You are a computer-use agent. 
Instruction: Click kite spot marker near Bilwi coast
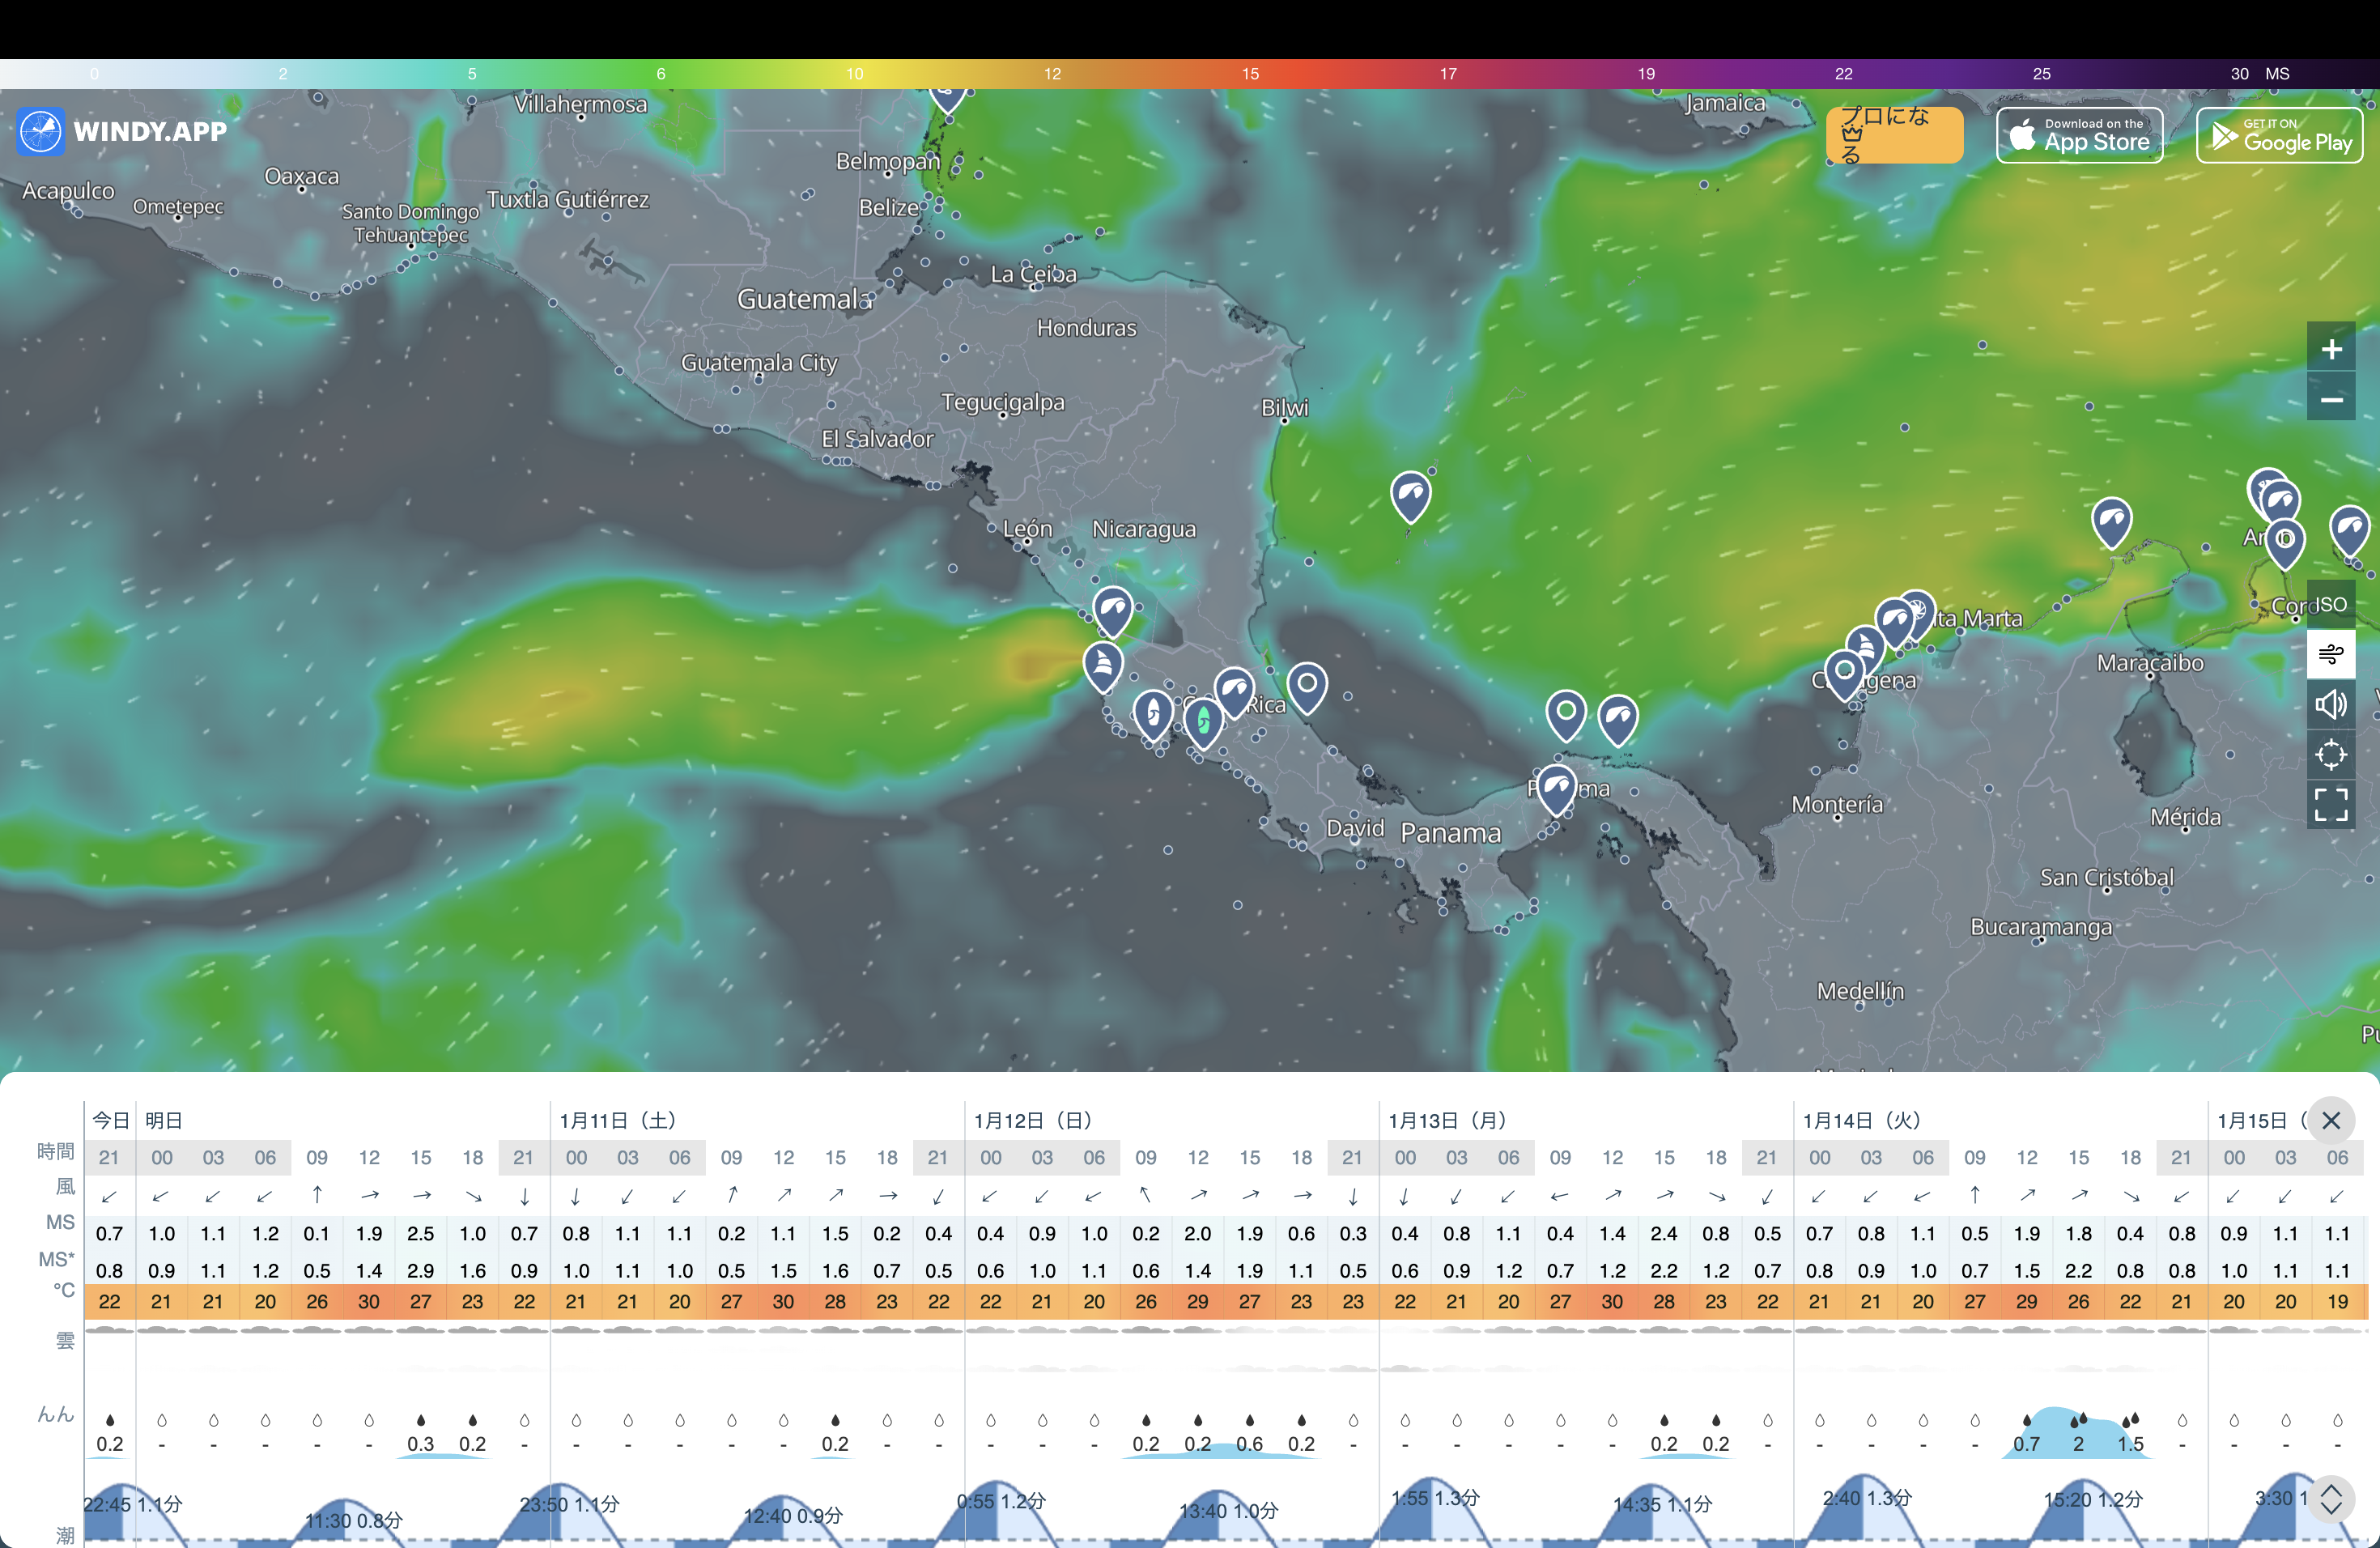[1410, 494]
